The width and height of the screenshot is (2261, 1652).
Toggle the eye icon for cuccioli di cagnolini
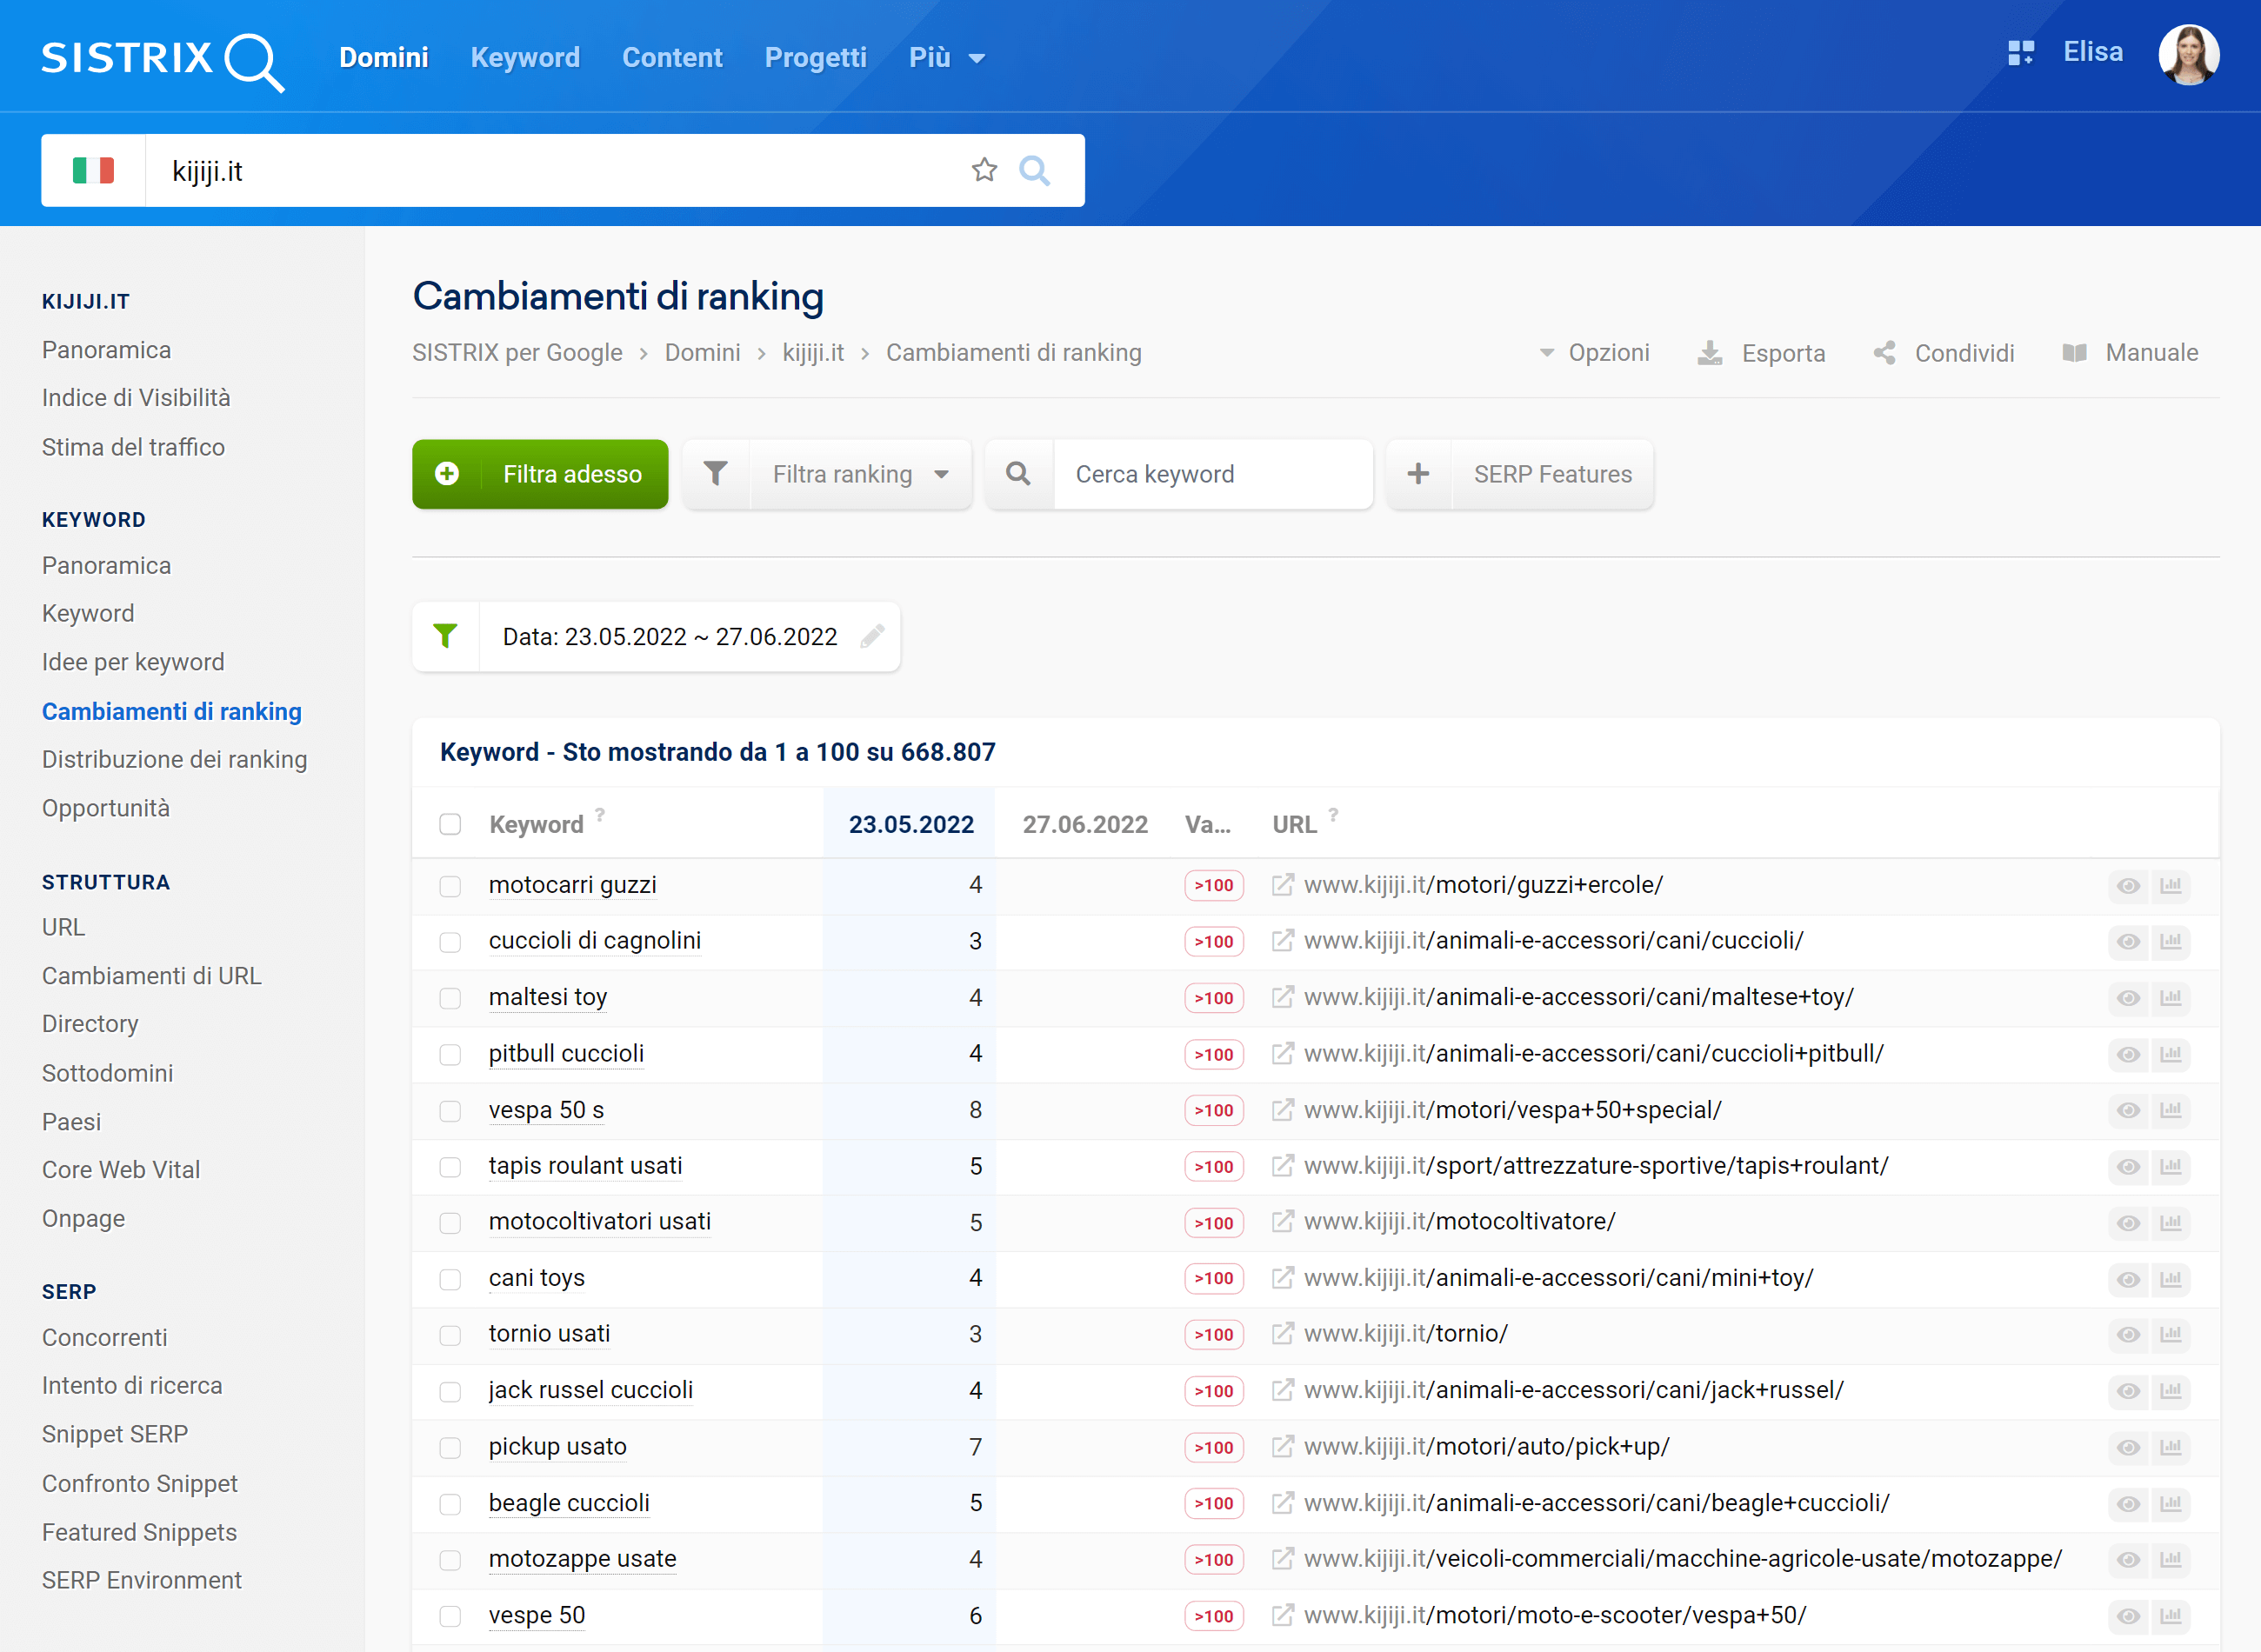coord(2128,942)
